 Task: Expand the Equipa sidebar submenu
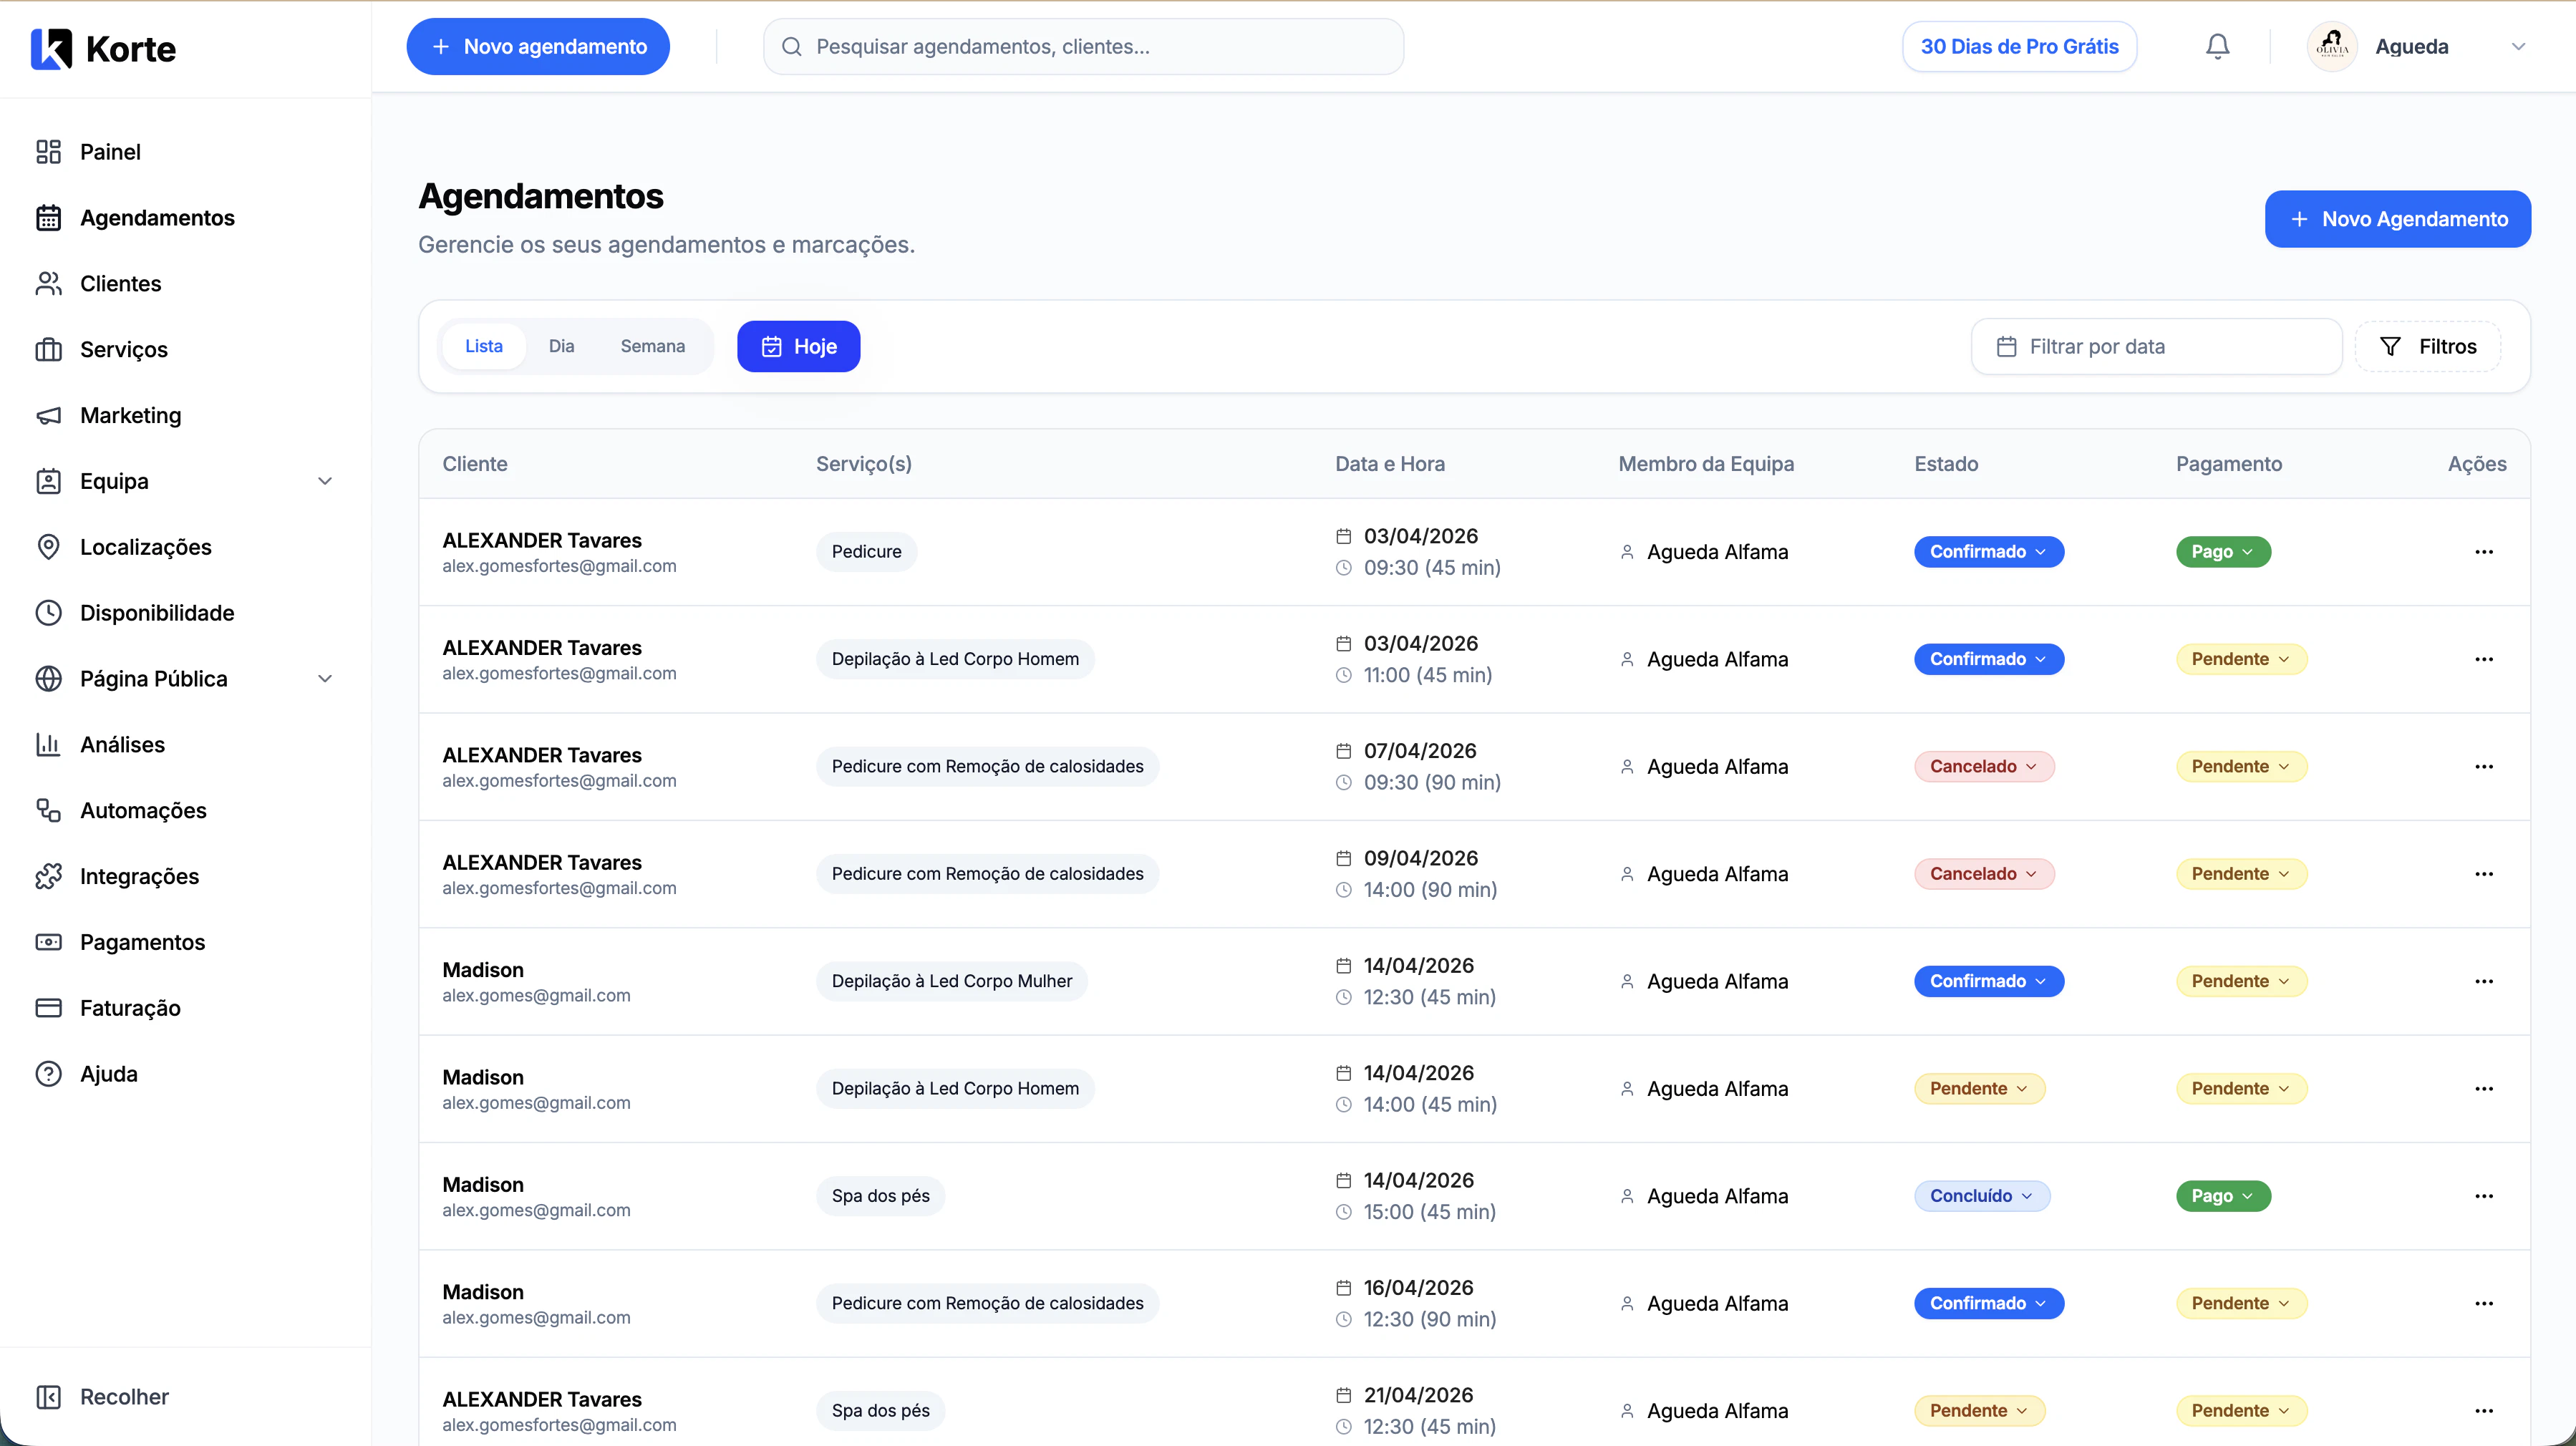[x=324, y=481]
